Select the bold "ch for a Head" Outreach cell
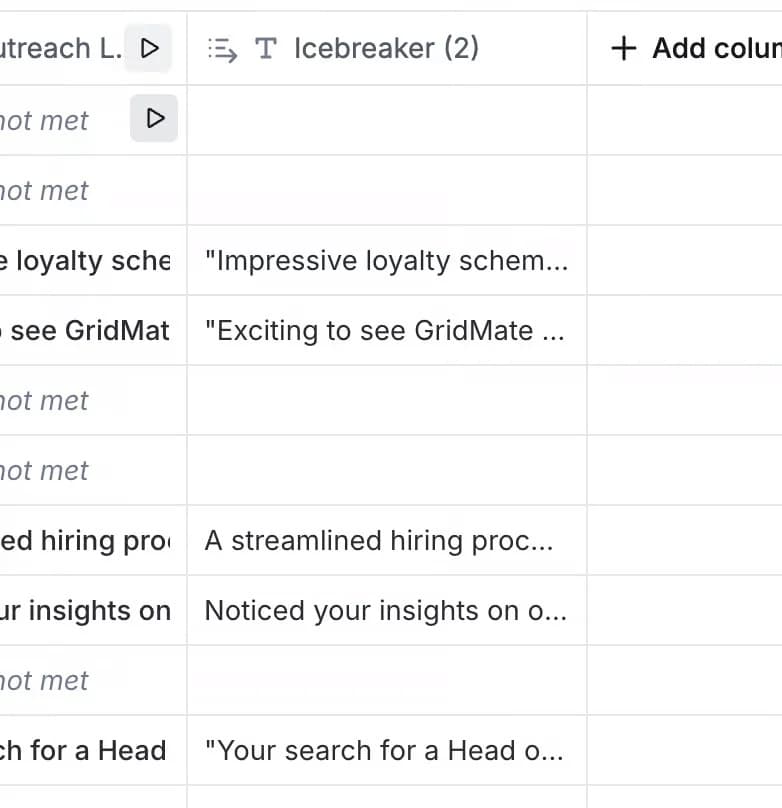The image size is (782, 808). pos(93,750)
